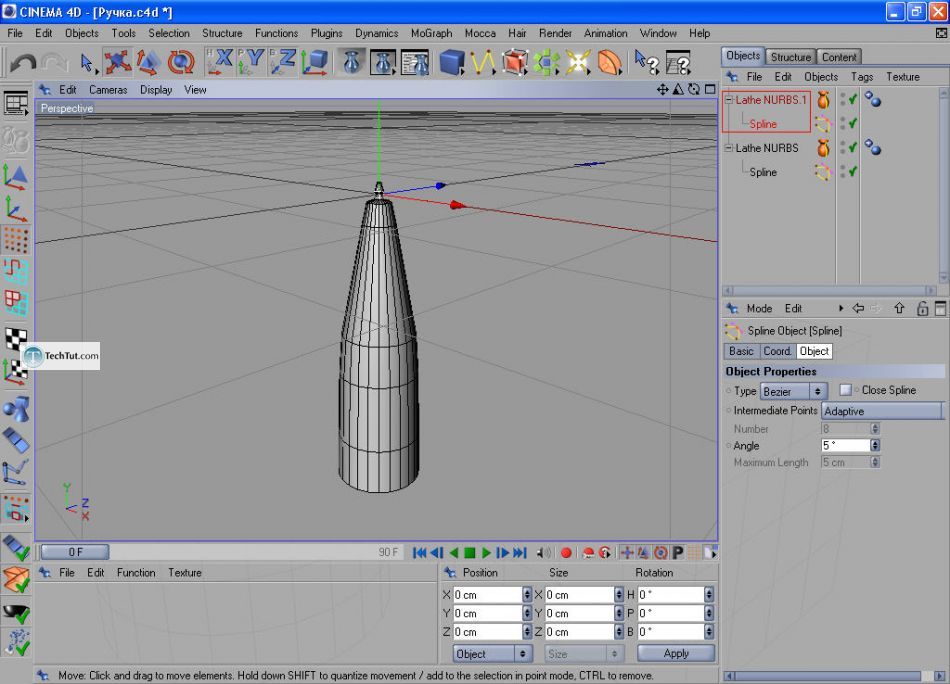Image resolution: width=950 pixels, height=684 pixels.
Task: Select Spline under Lathe NURBS
Action: pyautogui.click(x=763, y=172)
